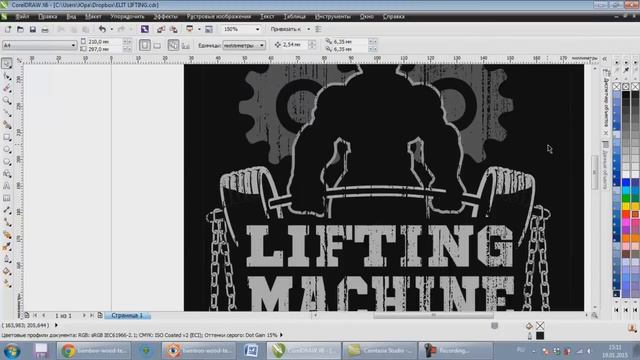
Task: Set page orientation to Landscape
Action: (157, 45)
